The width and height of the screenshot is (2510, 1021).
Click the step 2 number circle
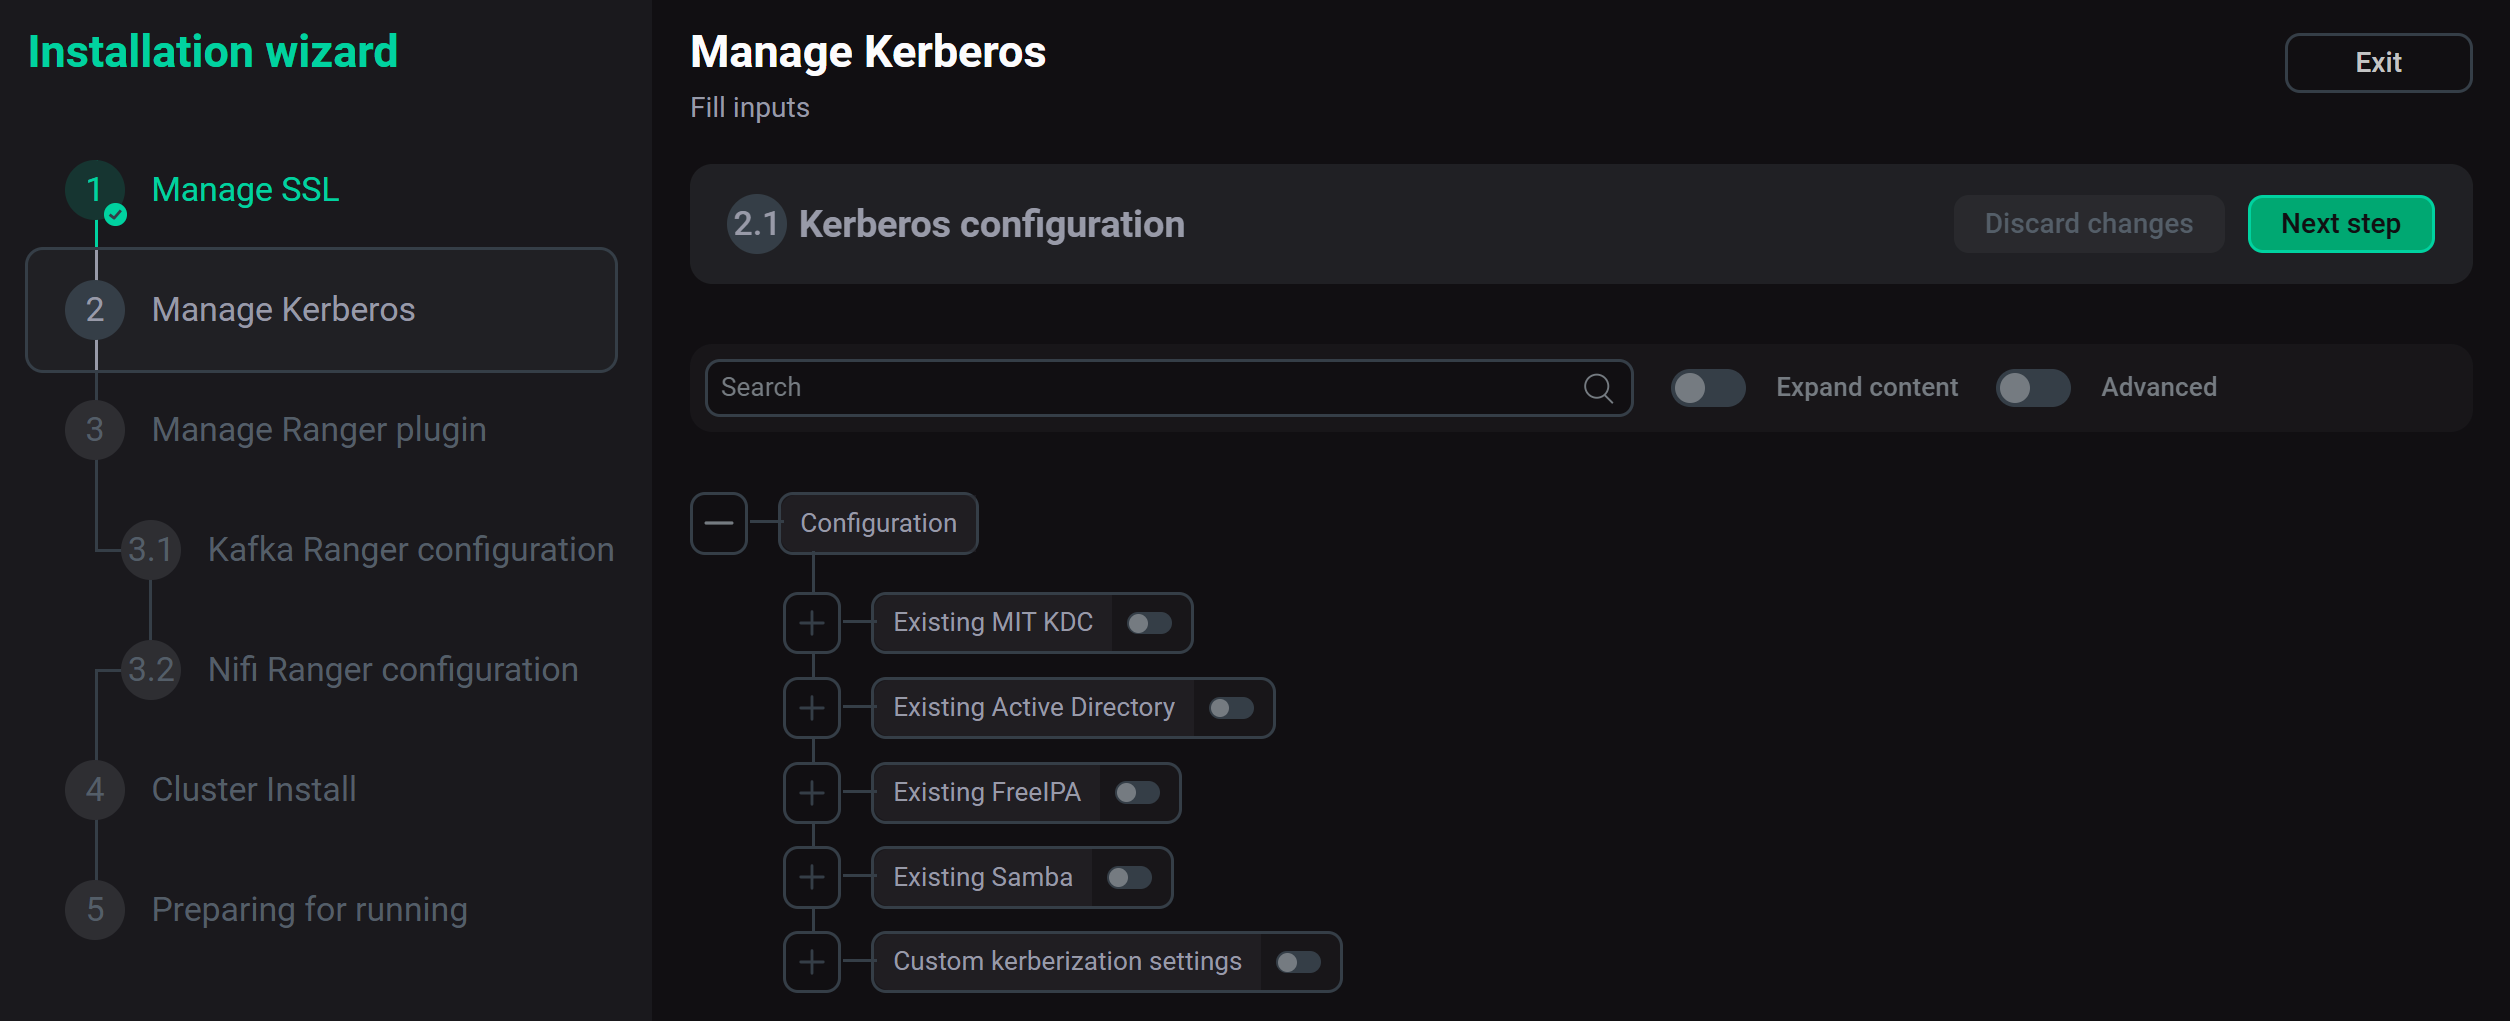pos(95,310)
